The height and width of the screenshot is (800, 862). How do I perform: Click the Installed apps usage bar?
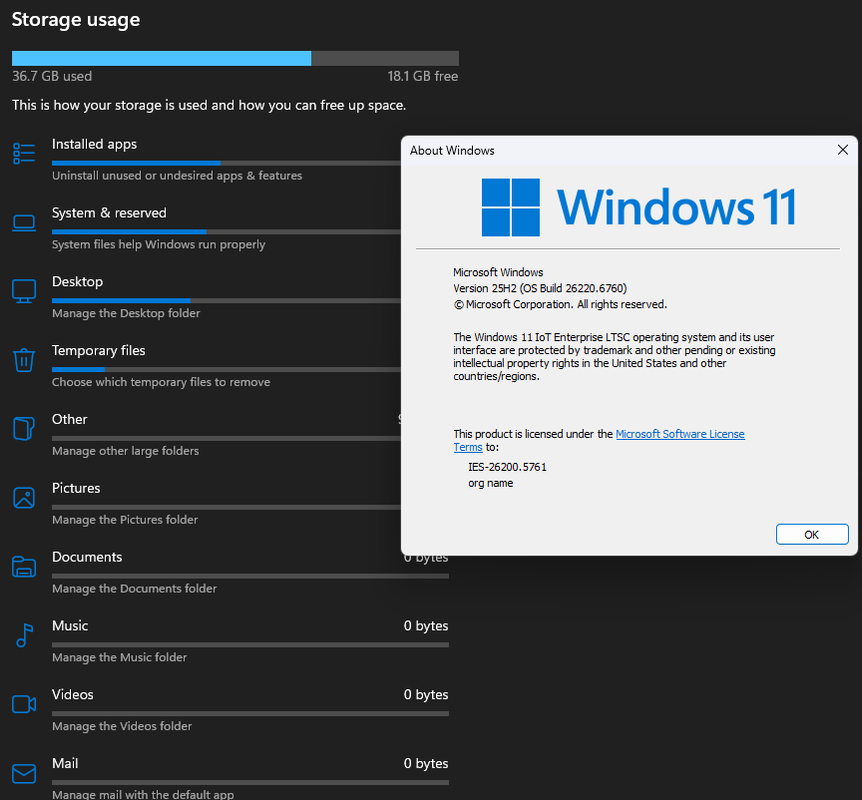226,163
